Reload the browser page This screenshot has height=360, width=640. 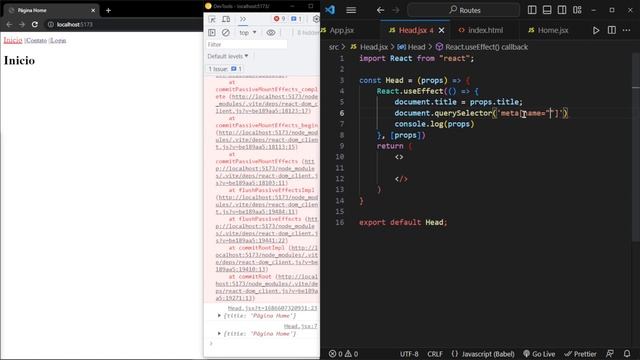[35, 24]
